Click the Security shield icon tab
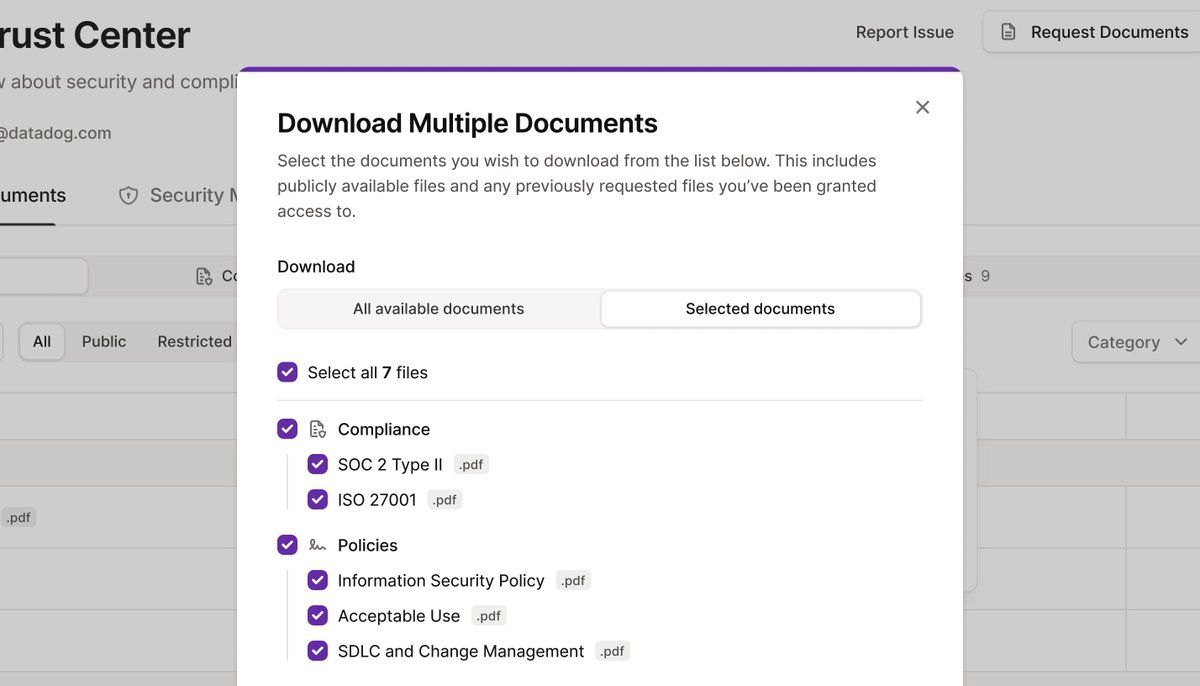The height and width of the screenshot is (686, 1200). click(128, 195)
